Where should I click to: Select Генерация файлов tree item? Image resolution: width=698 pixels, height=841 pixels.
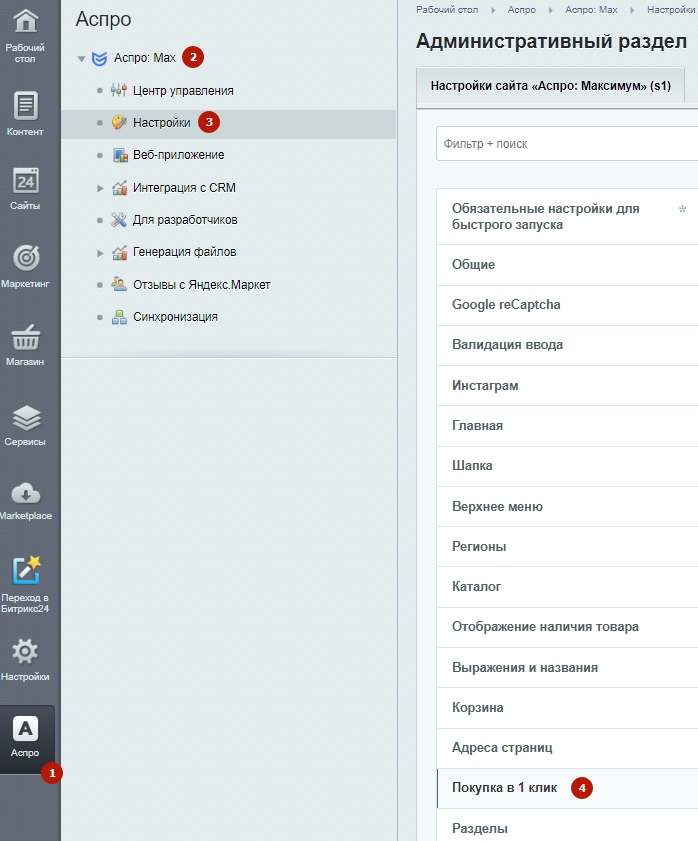[185, 252]
